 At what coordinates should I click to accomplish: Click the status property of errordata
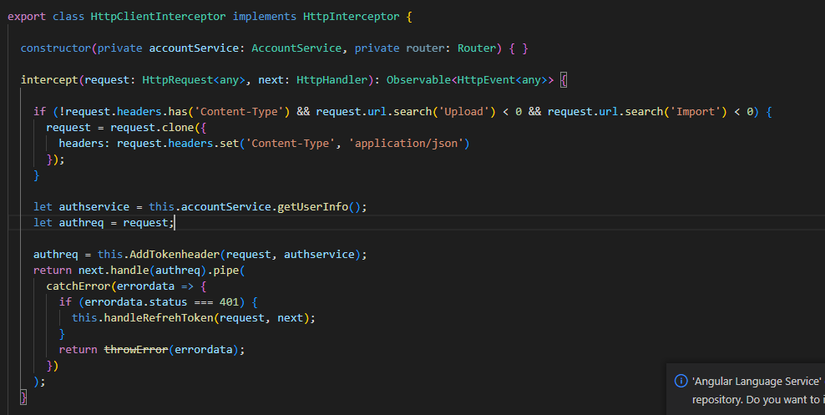click(168, 302)
